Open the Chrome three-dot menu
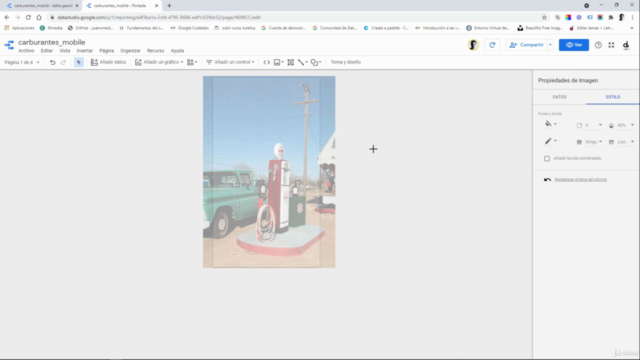The width and height of the screenshot is (640, 360). (x=632, y=17)
